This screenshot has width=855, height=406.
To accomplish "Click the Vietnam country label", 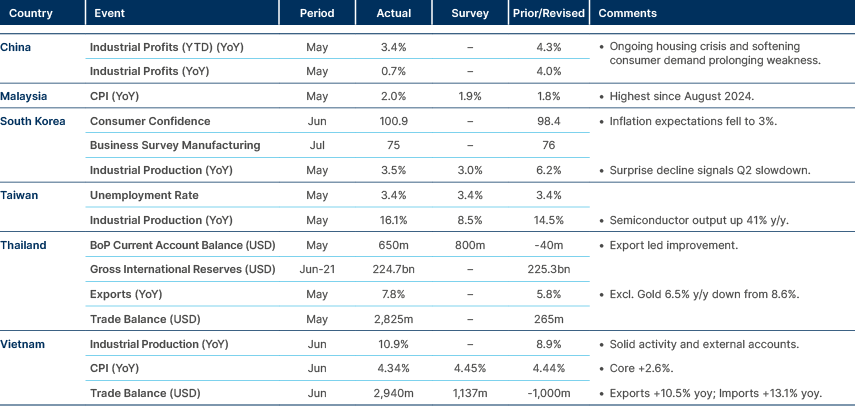I will 24,344.
